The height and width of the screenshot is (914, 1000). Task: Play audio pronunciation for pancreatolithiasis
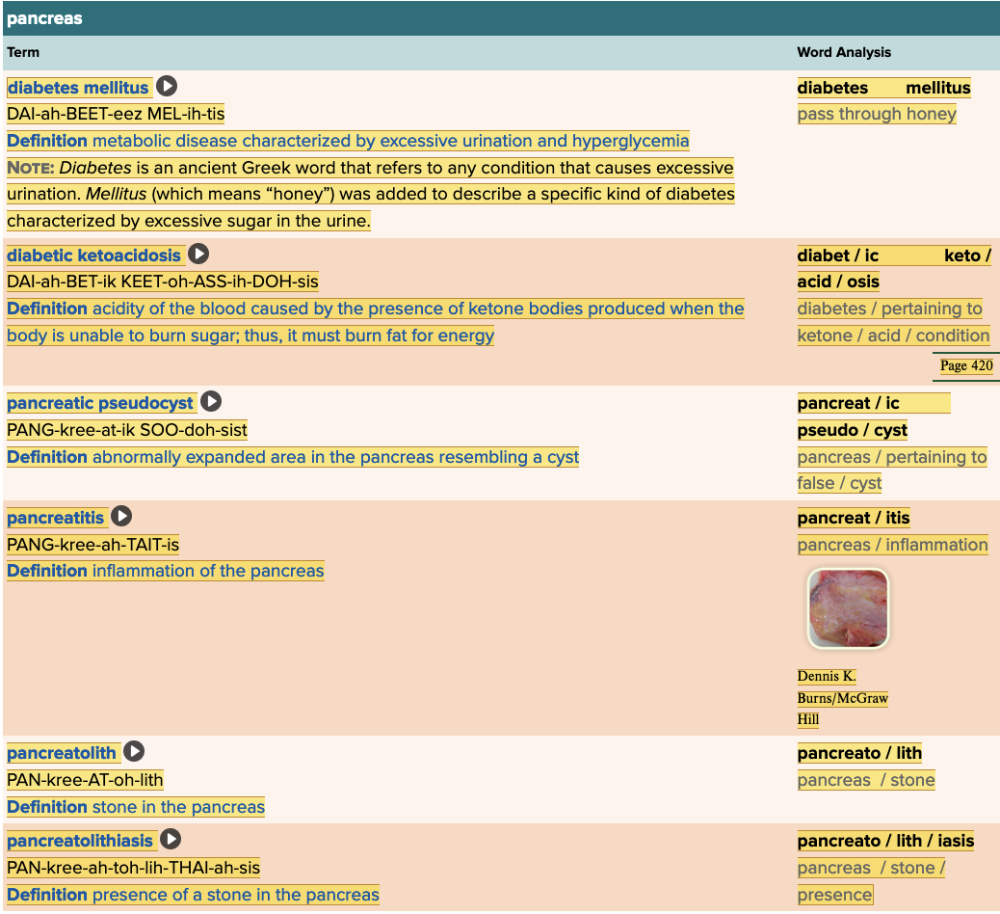[x=171, y=840]
